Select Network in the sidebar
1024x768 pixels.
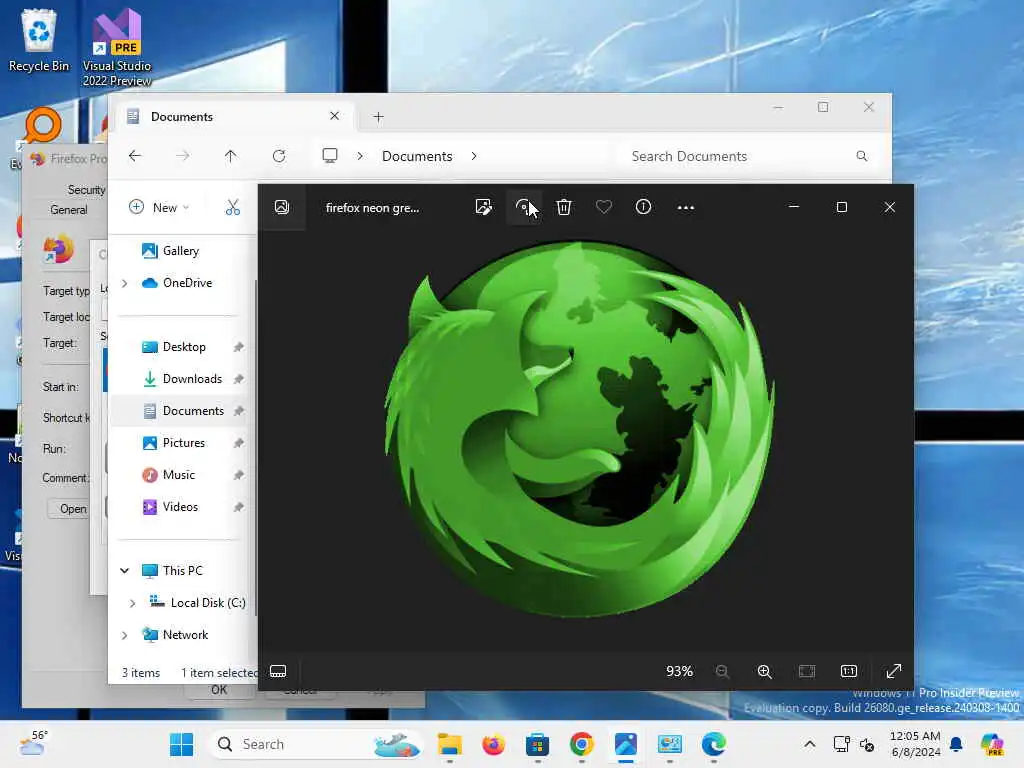point(185,635)
